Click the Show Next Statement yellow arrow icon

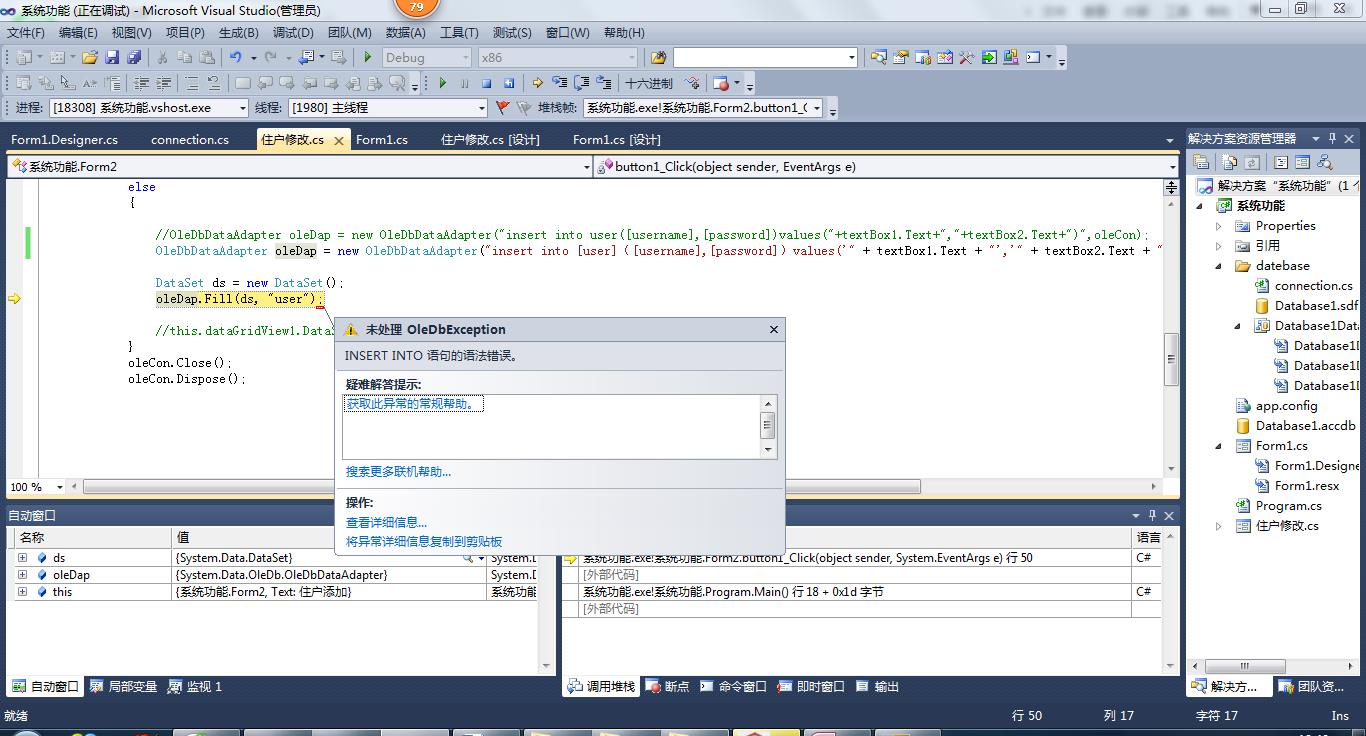click(538, 83)
